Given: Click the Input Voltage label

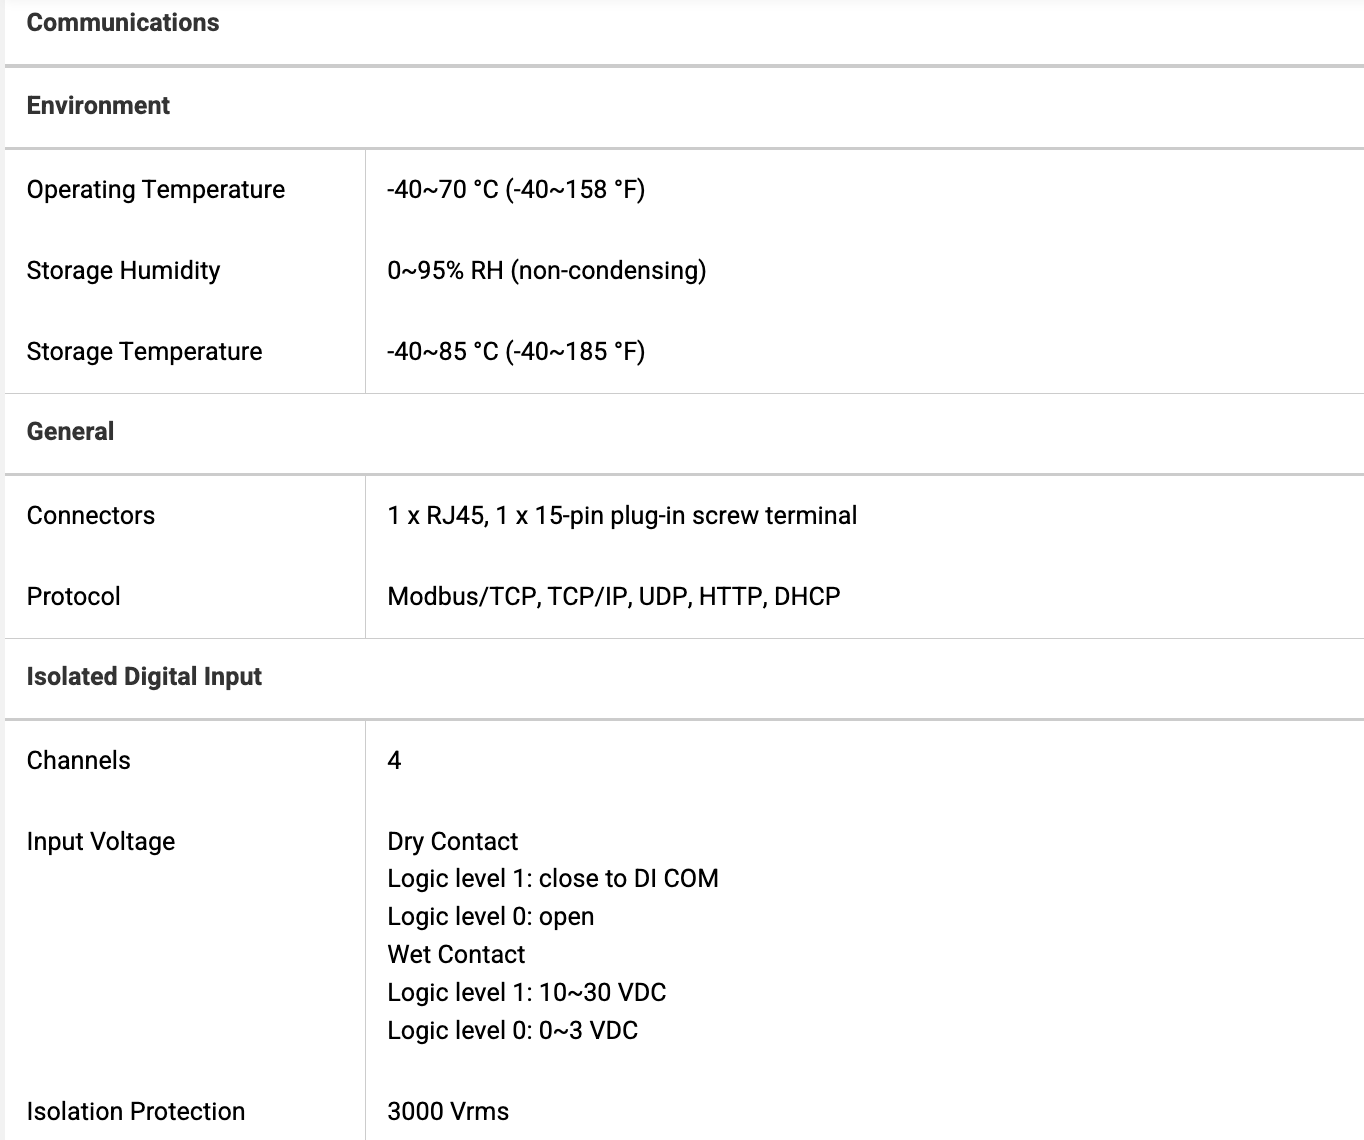Looking at the screenshot, I should pos(101,842).
